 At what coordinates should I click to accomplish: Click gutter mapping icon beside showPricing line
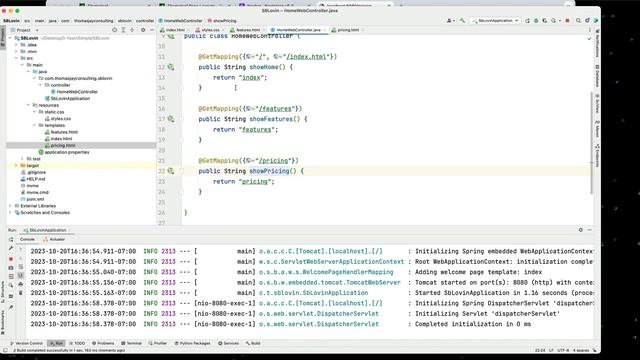pyautogui.click(x=171, y=171)
